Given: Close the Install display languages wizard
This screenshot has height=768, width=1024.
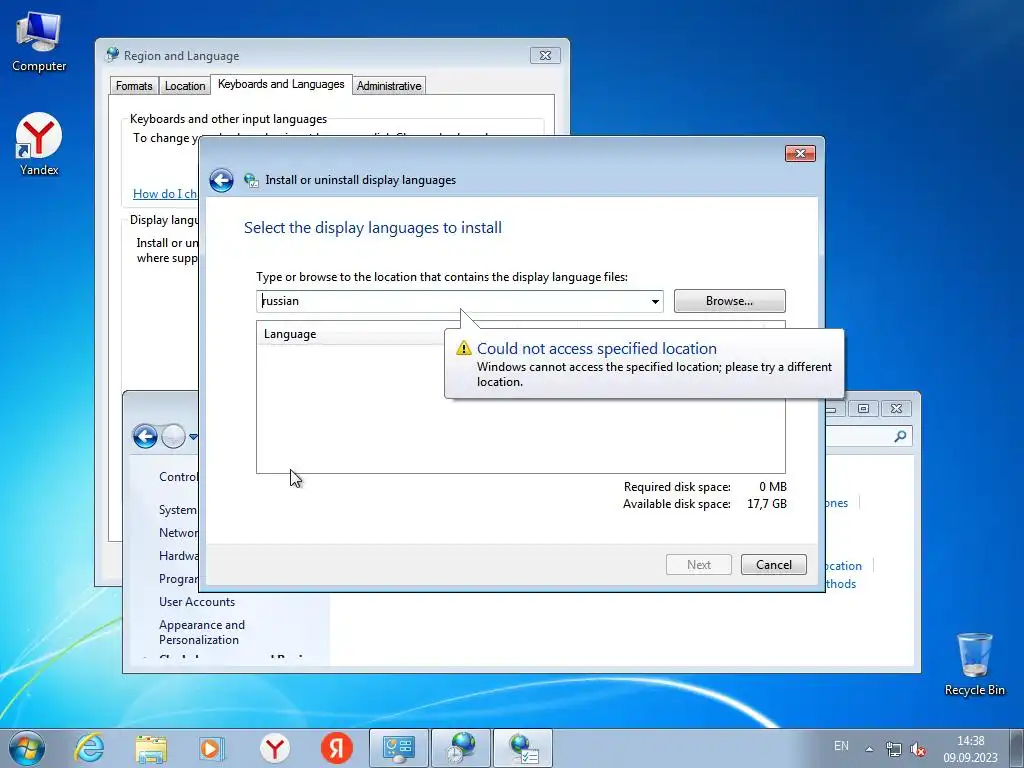Looking at the screenshot, I should pyautogui.click(x=800, y=153).
